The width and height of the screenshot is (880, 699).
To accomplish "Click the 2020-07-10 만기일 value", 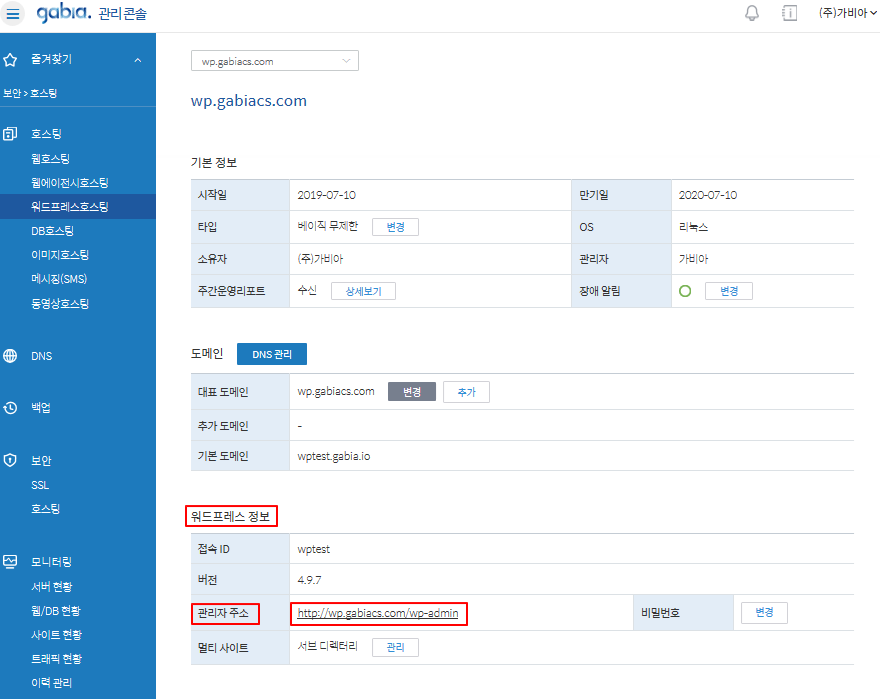I will point(708,195).
